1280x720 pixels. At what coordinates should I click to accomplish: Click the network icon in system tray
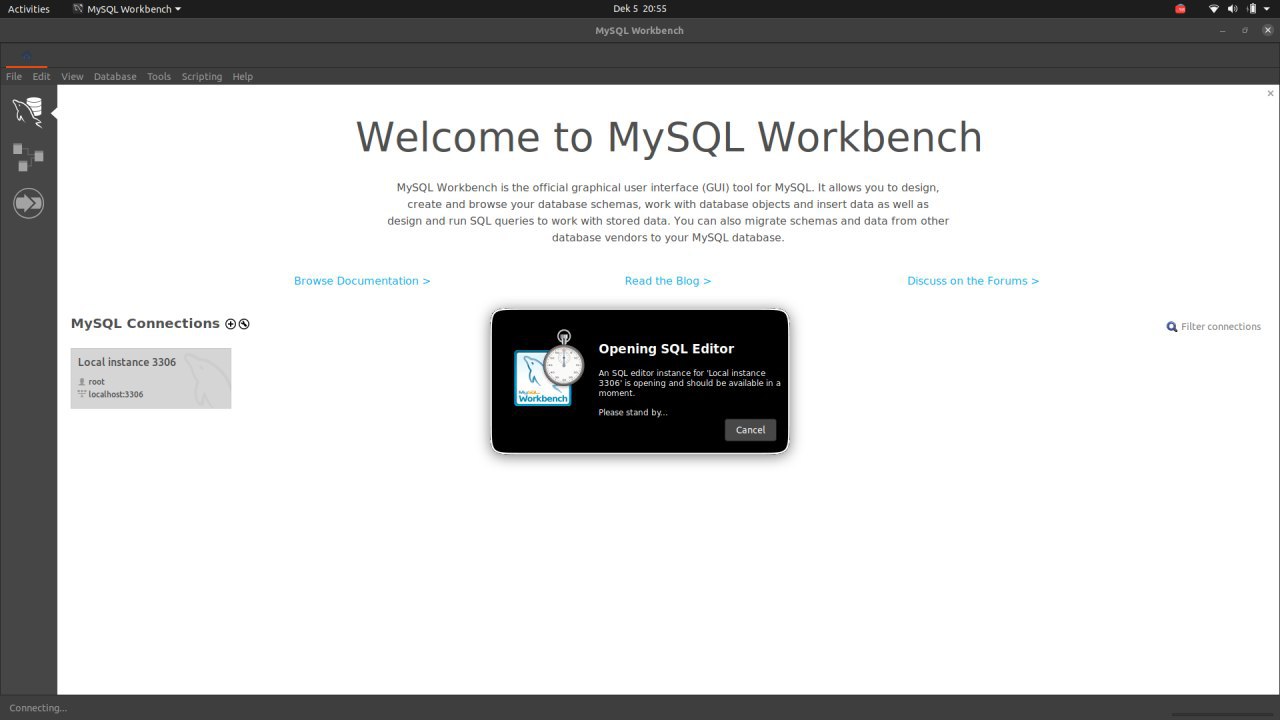point(1214,9)
